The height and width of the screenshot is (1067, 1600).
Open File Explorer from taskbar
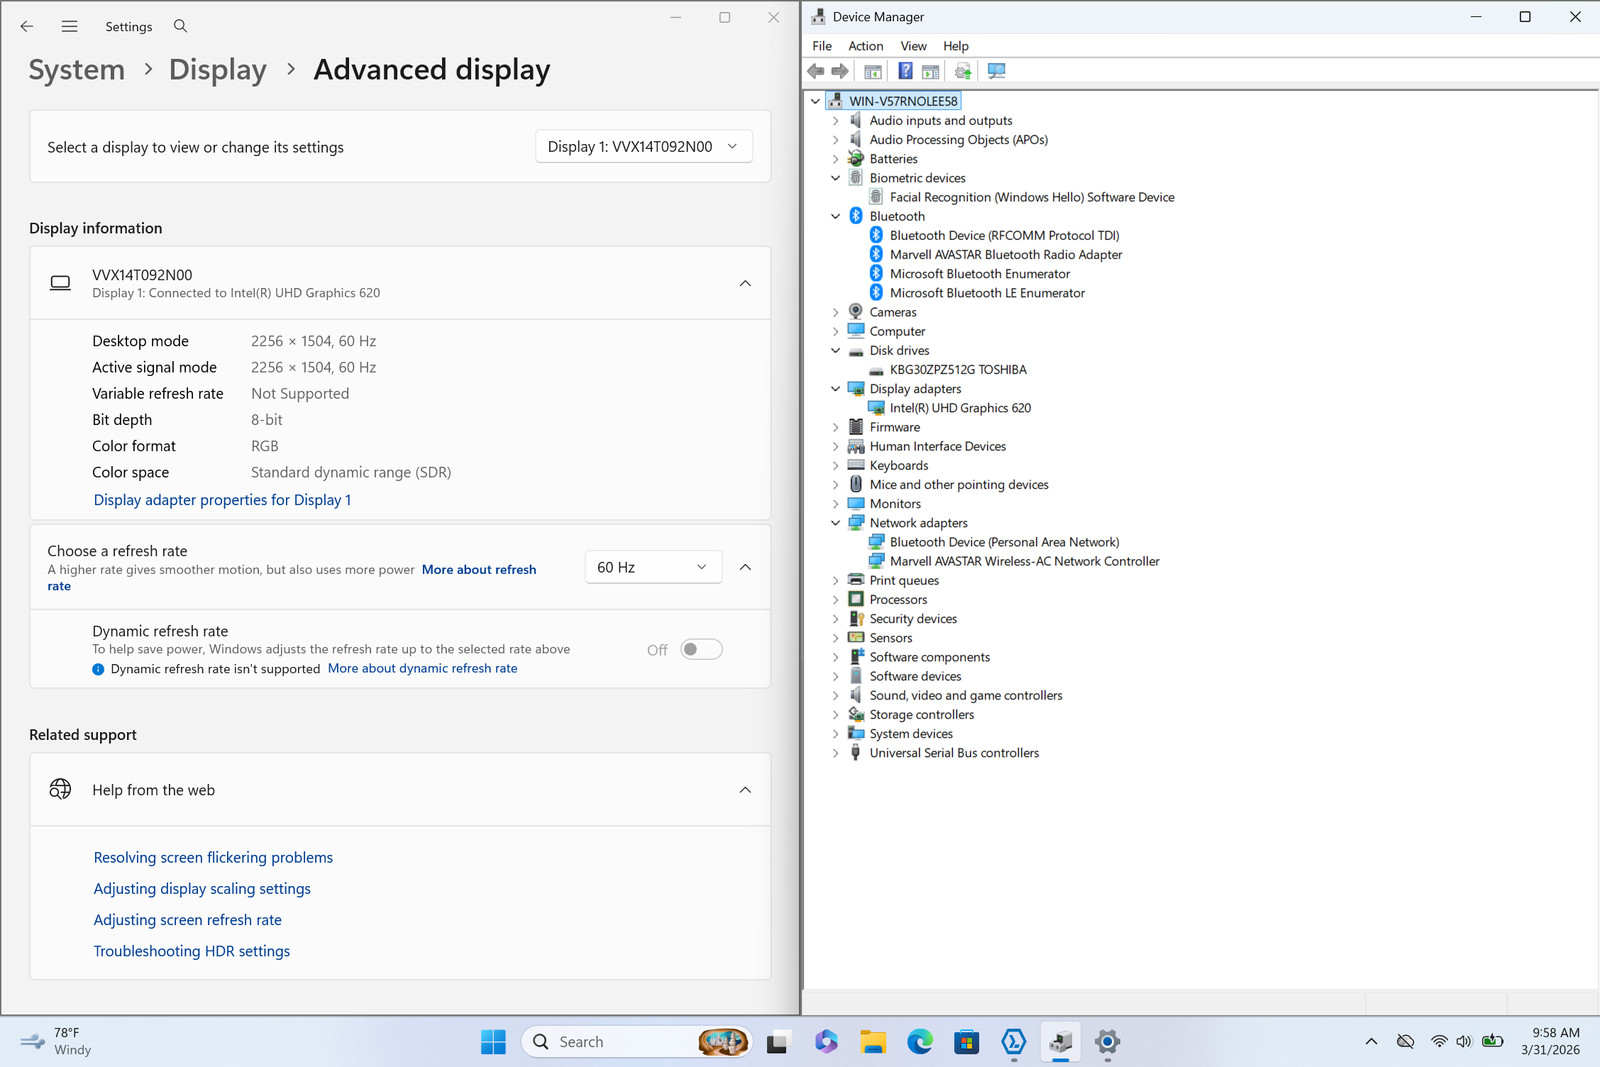point(873,1042)
